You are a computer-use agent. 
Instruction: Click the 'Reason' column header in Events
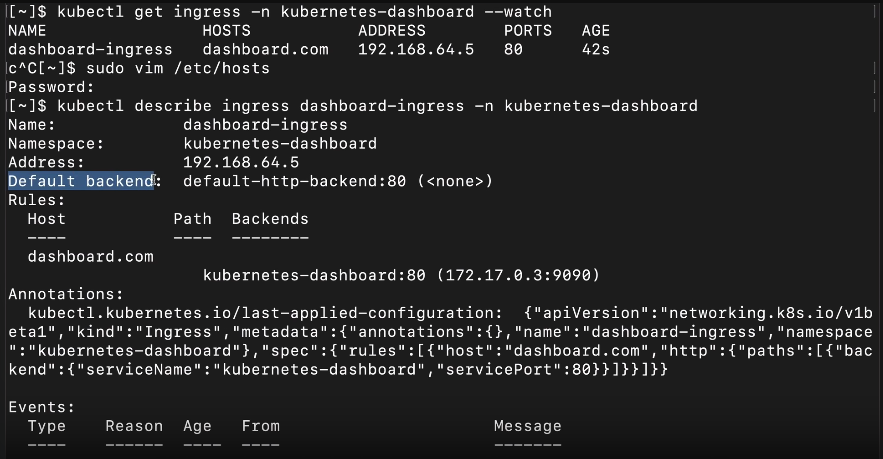coord(134,426)
